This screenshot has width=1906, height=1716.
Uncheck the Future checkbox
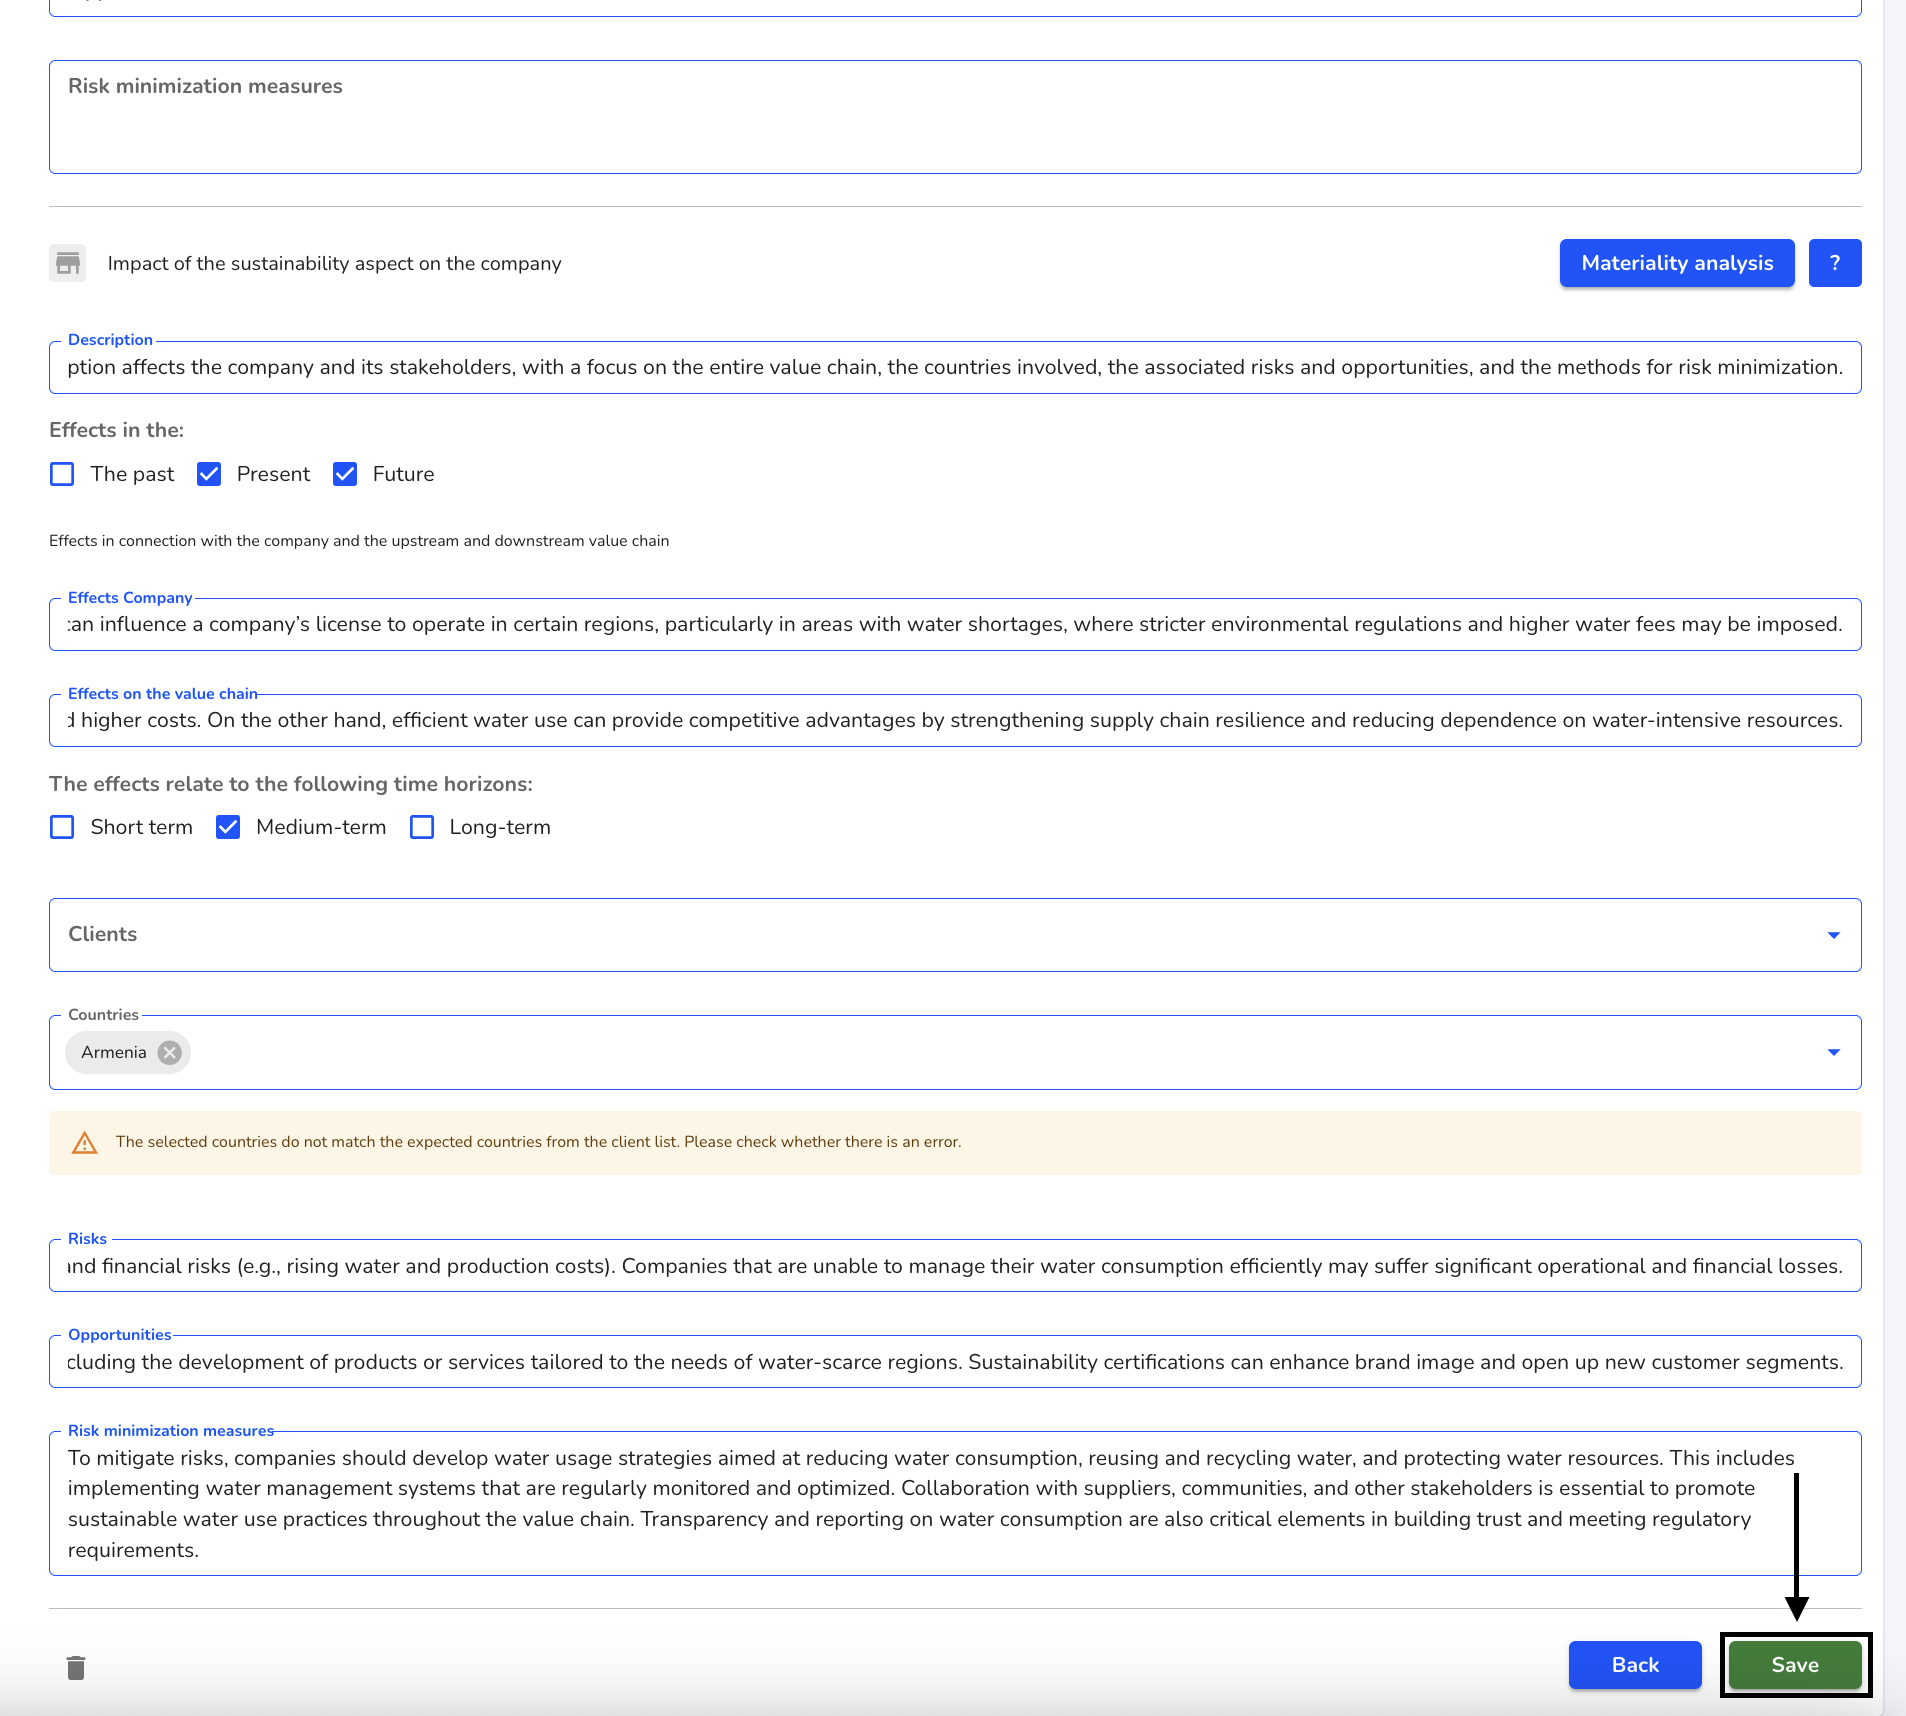tap(345, 474)
